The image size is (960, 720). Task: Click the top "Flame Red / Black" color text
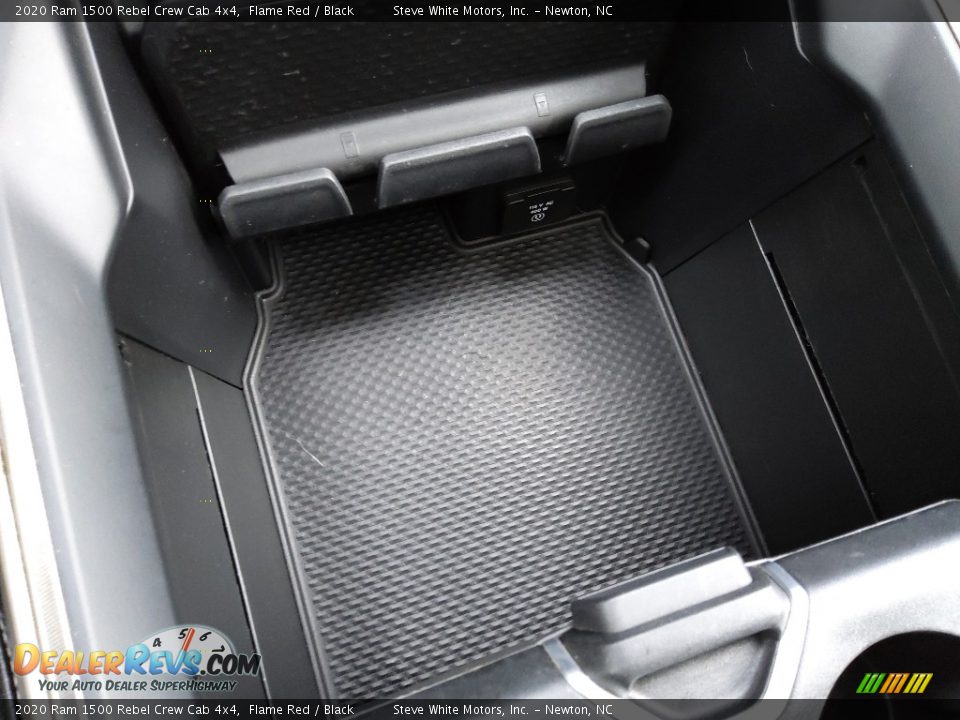click(x=301, y=11)
